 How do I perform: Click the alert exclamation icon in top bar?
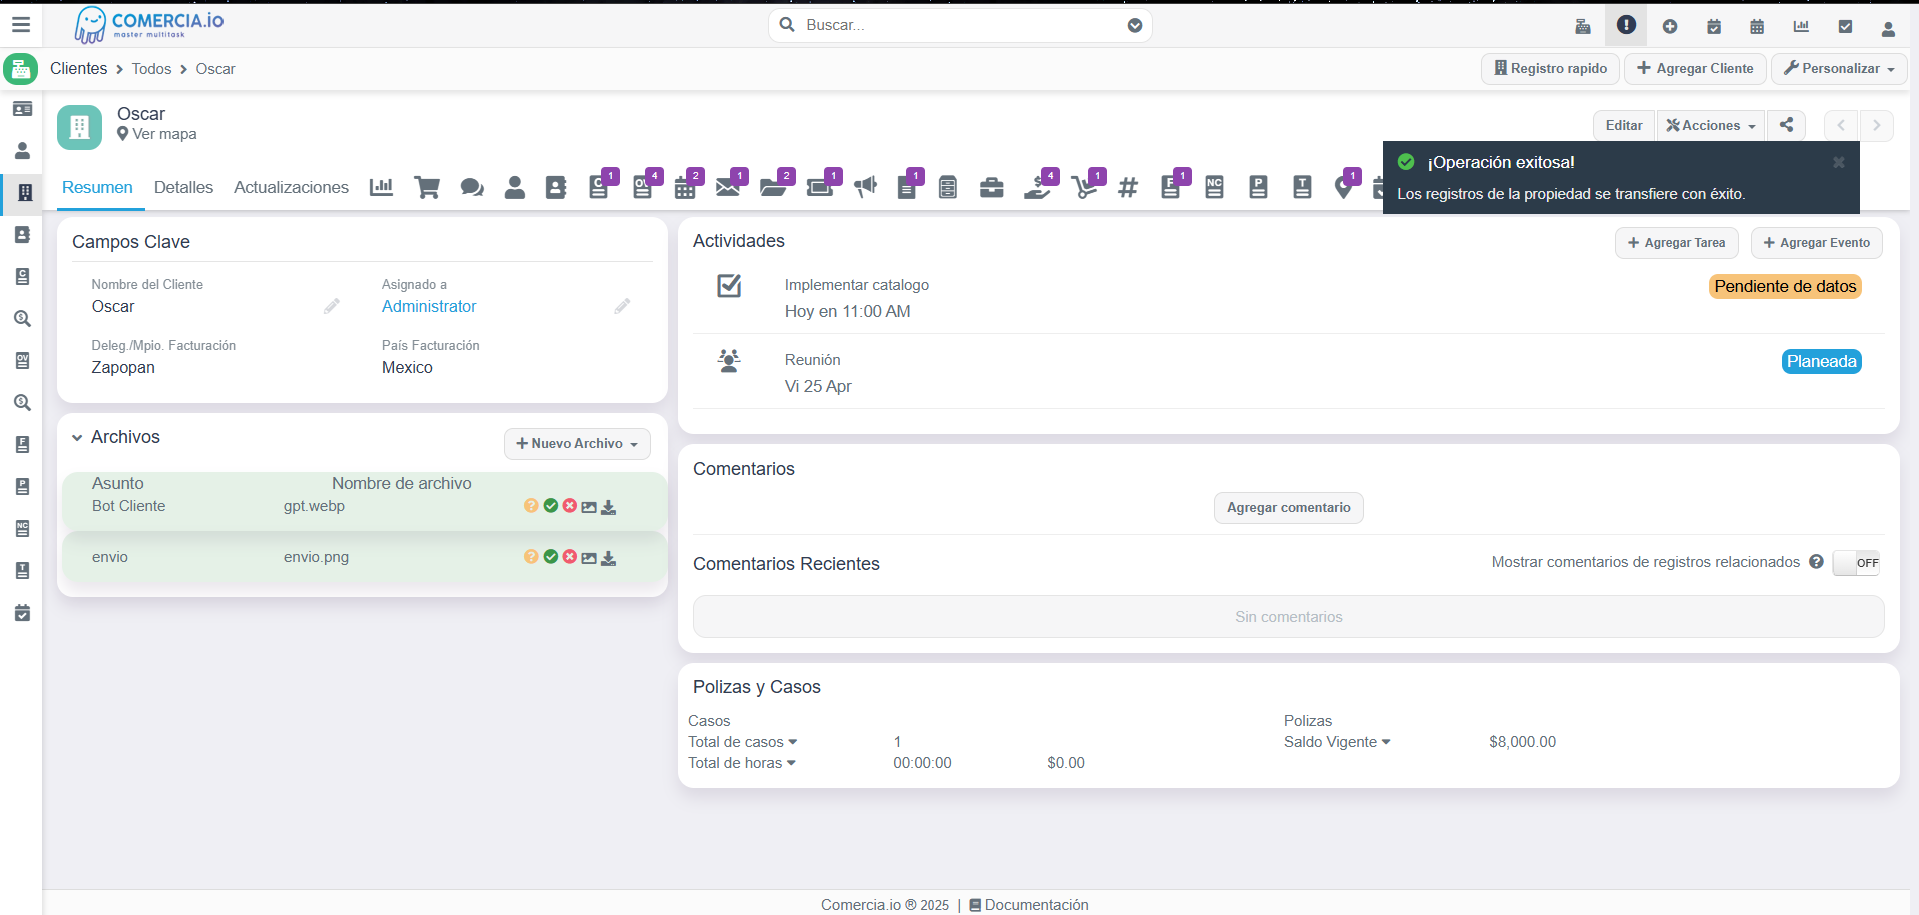pos(1626,25)
